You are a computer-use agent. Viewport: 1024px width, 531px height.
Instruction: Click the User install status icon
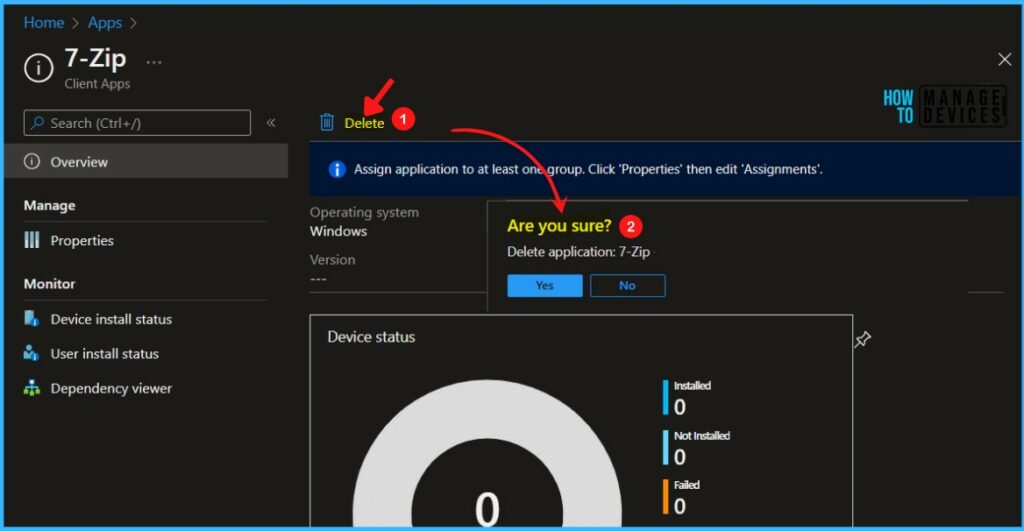click(x=31, y=353)
